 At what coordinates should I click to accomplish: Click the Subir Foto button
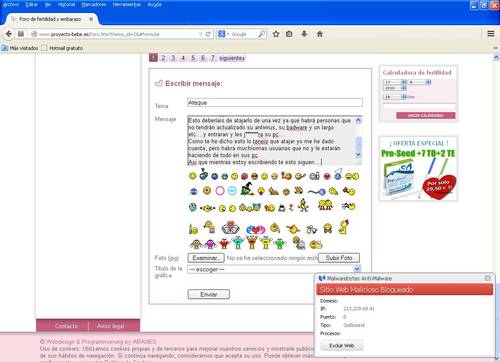[339, 258]
